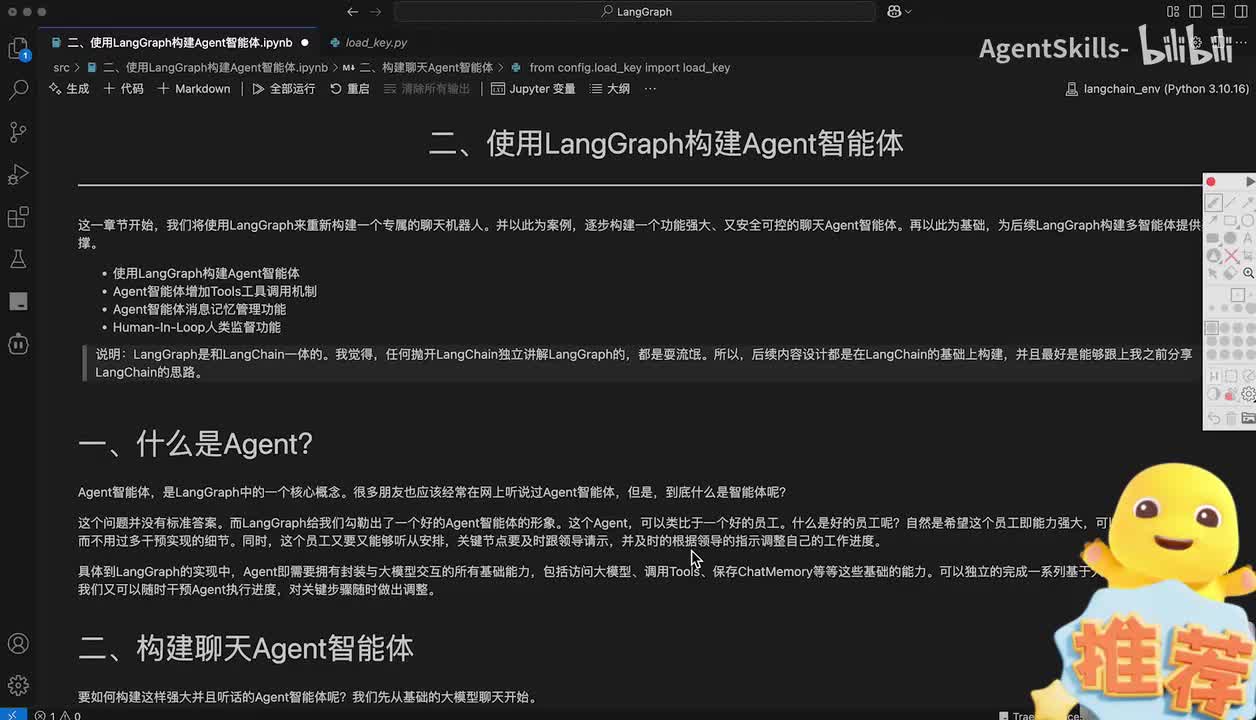Click the from config.load_key breadcrumb
The width and height of the screenshot is (1256, 720).
pyautogui.click(x=620, y=68)
